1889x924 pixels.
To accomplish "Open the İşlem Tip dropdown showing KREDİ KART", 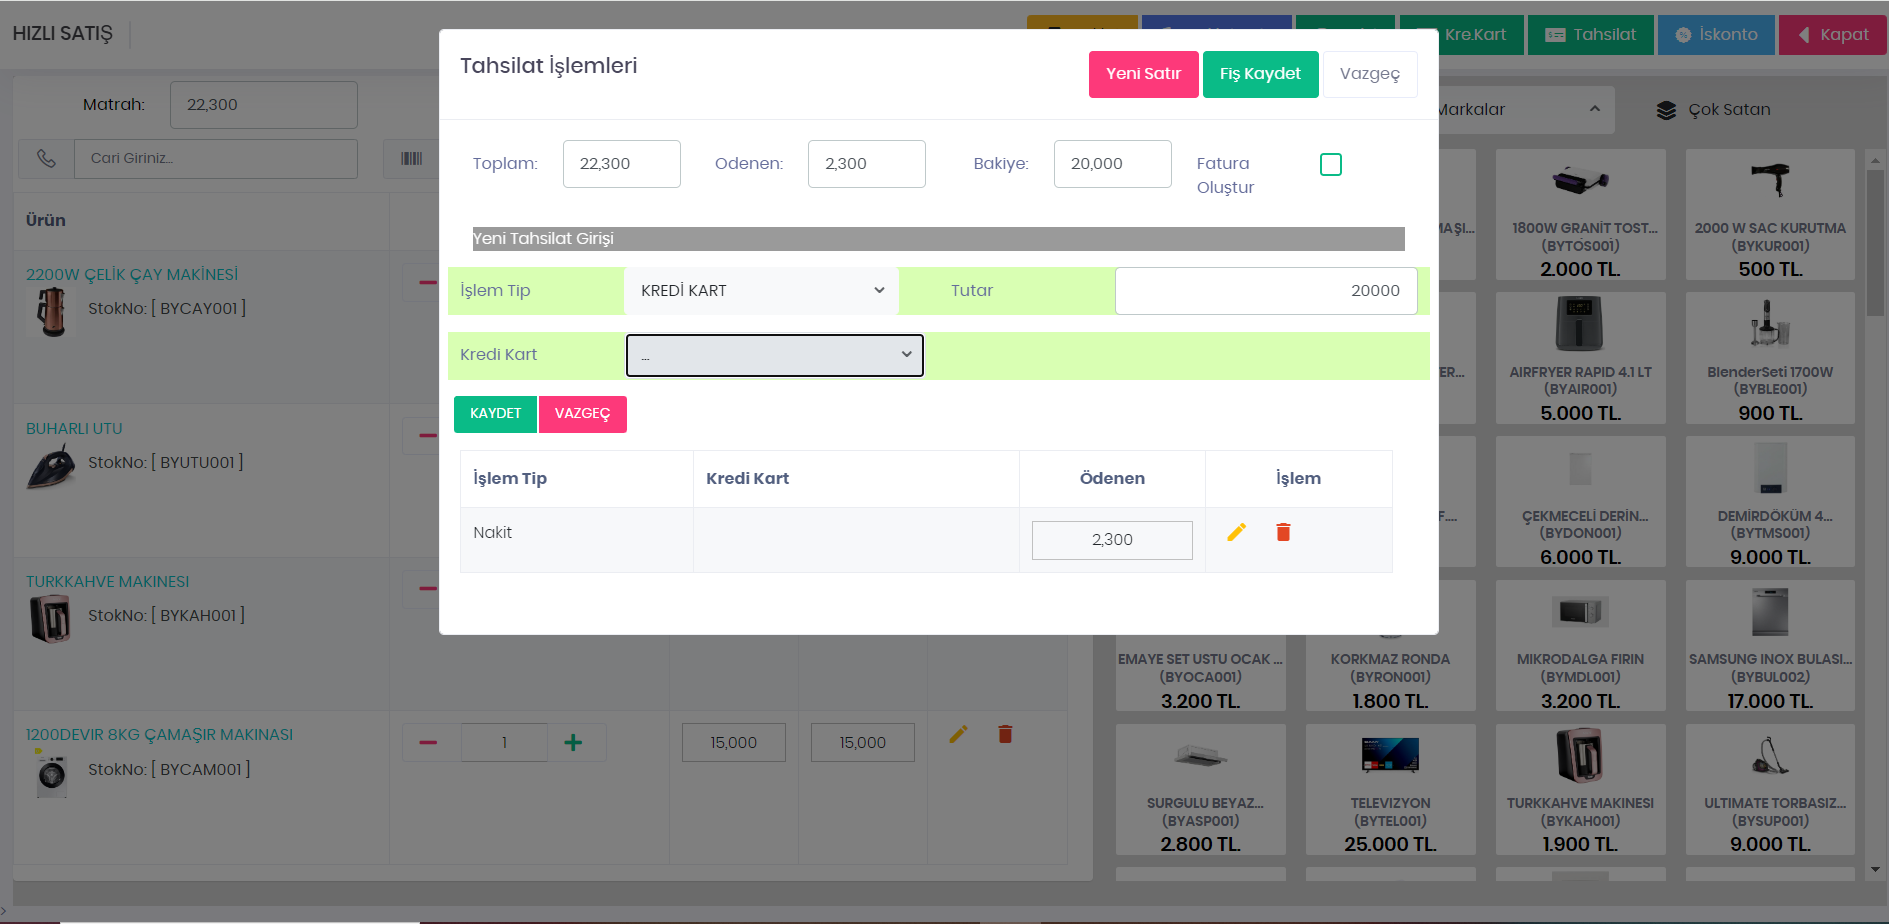I will [761, 291].
